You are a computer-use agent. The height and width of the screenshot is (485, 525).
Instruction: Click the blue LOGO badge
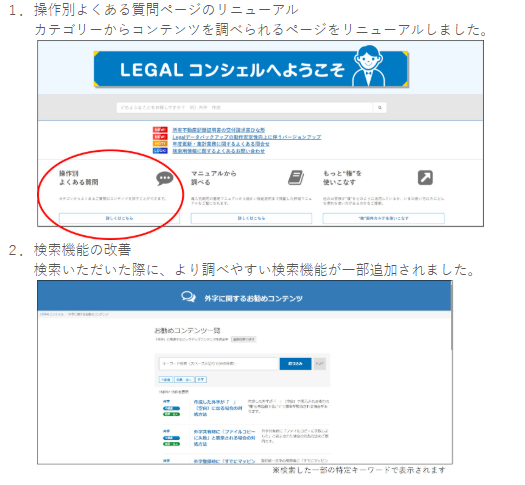[160, 151]
